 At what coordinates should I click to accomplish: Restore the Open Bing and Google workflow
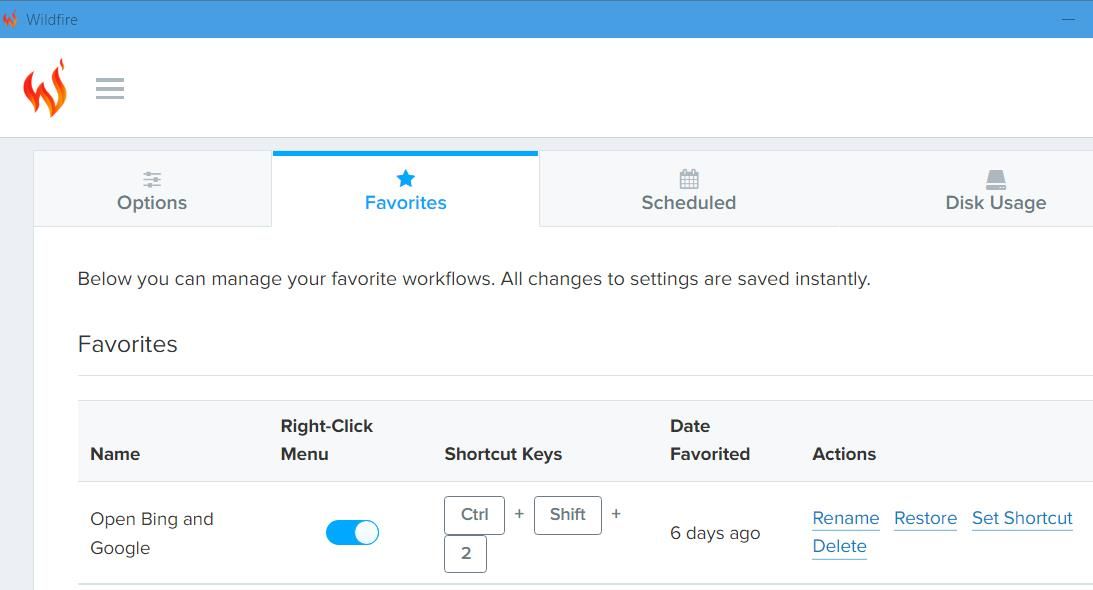coord(925,518)
